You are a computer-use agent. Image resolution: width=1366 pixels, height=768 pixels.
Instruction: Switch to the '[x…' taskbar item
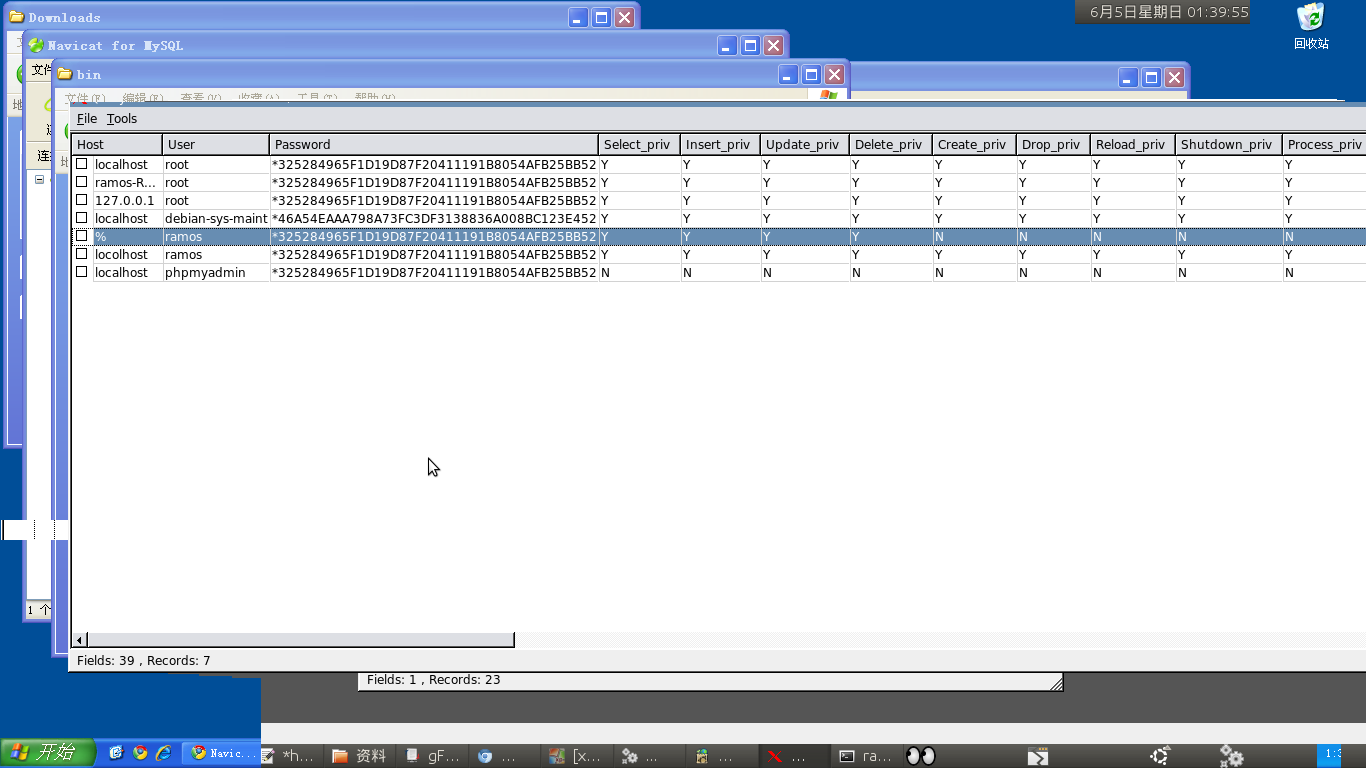576,756
